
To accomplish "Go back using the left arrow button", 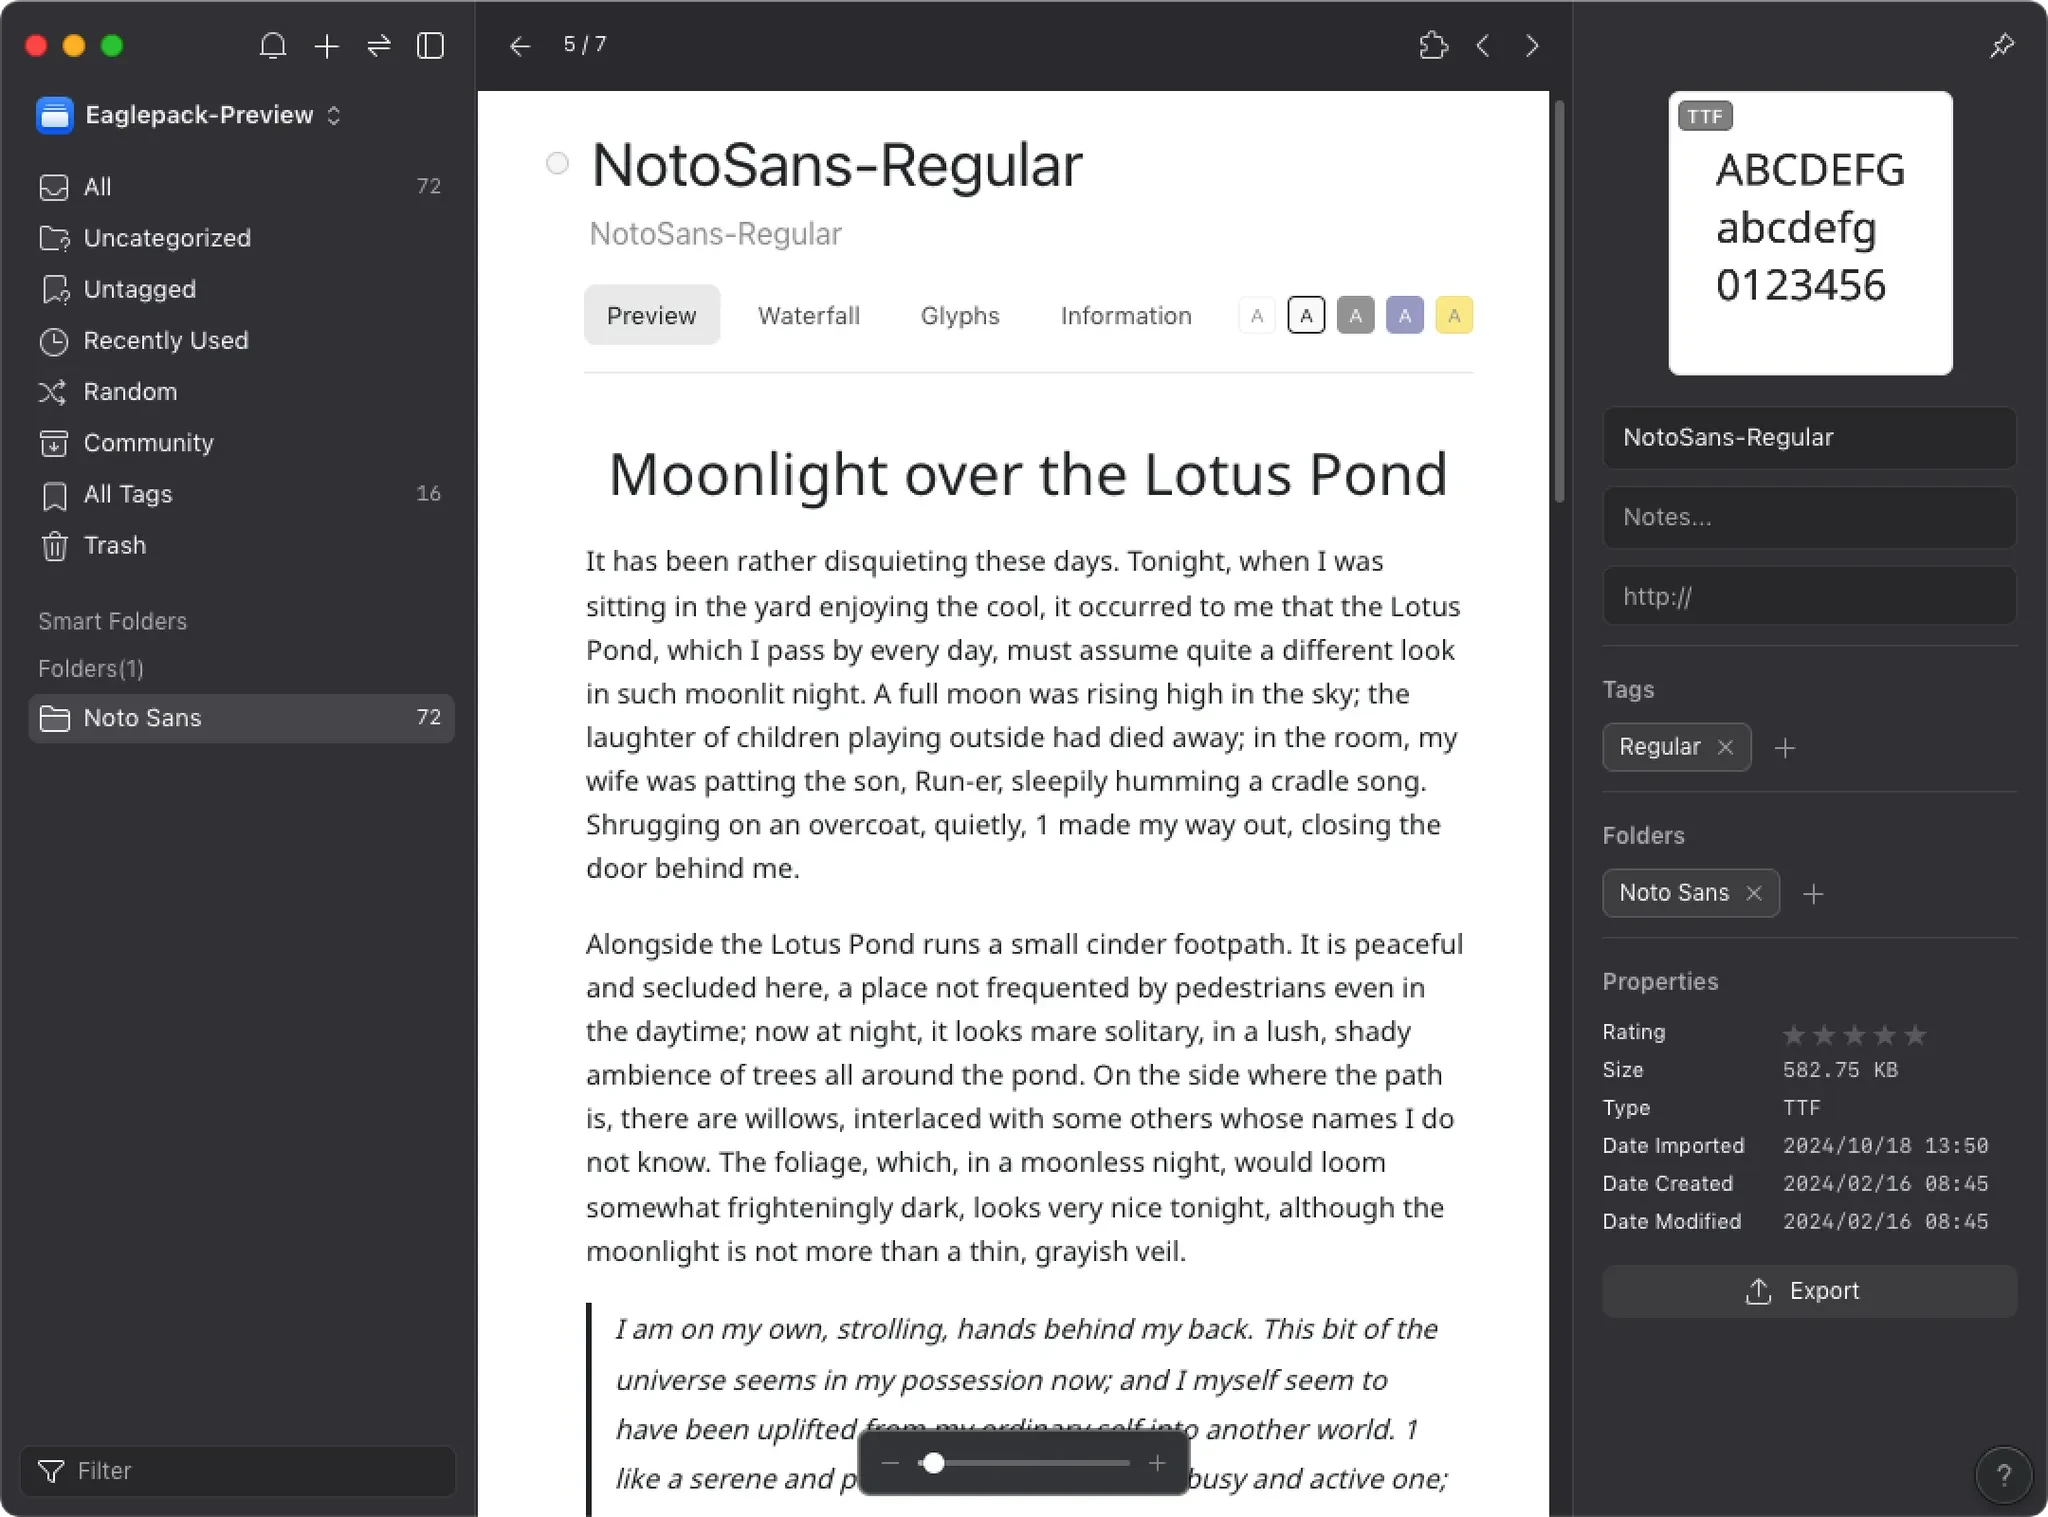I will coord(519,46).
